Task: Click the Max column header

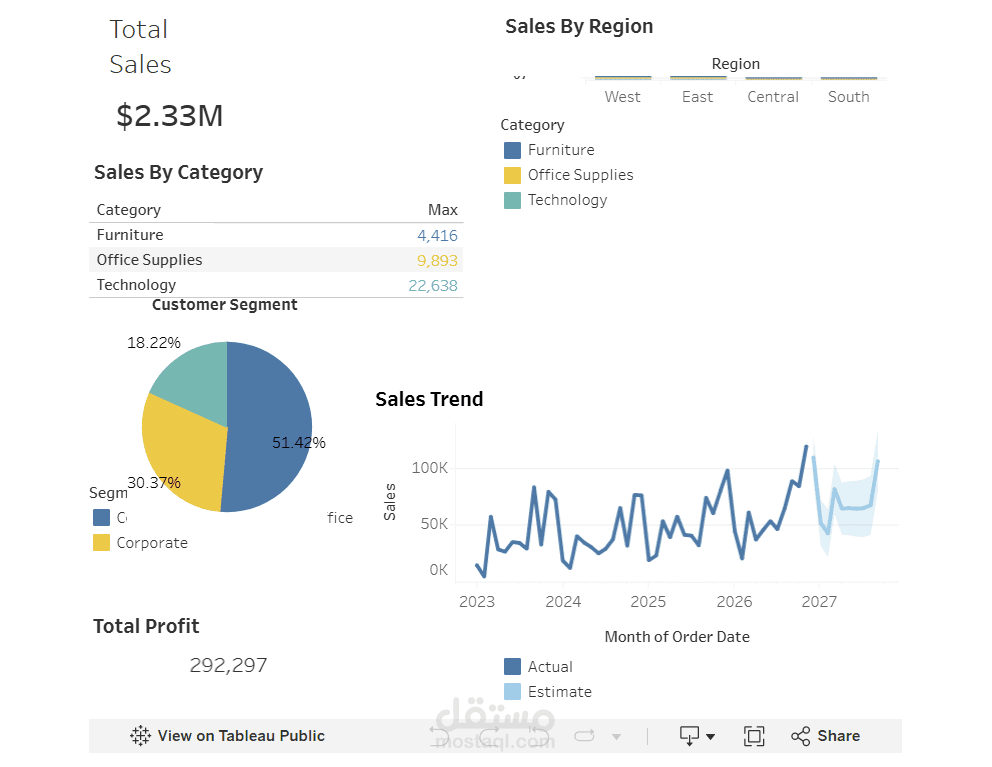Action: (443, 209)
